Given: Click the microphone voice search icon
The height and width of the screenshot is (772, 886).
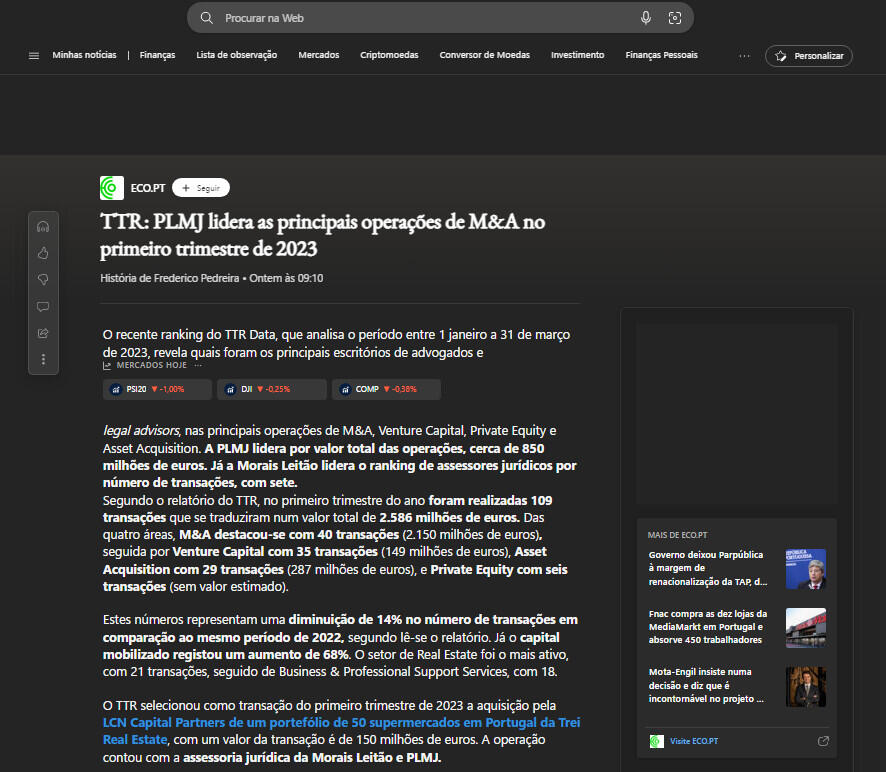Looking at the screenshot, I should click(646, 18).
